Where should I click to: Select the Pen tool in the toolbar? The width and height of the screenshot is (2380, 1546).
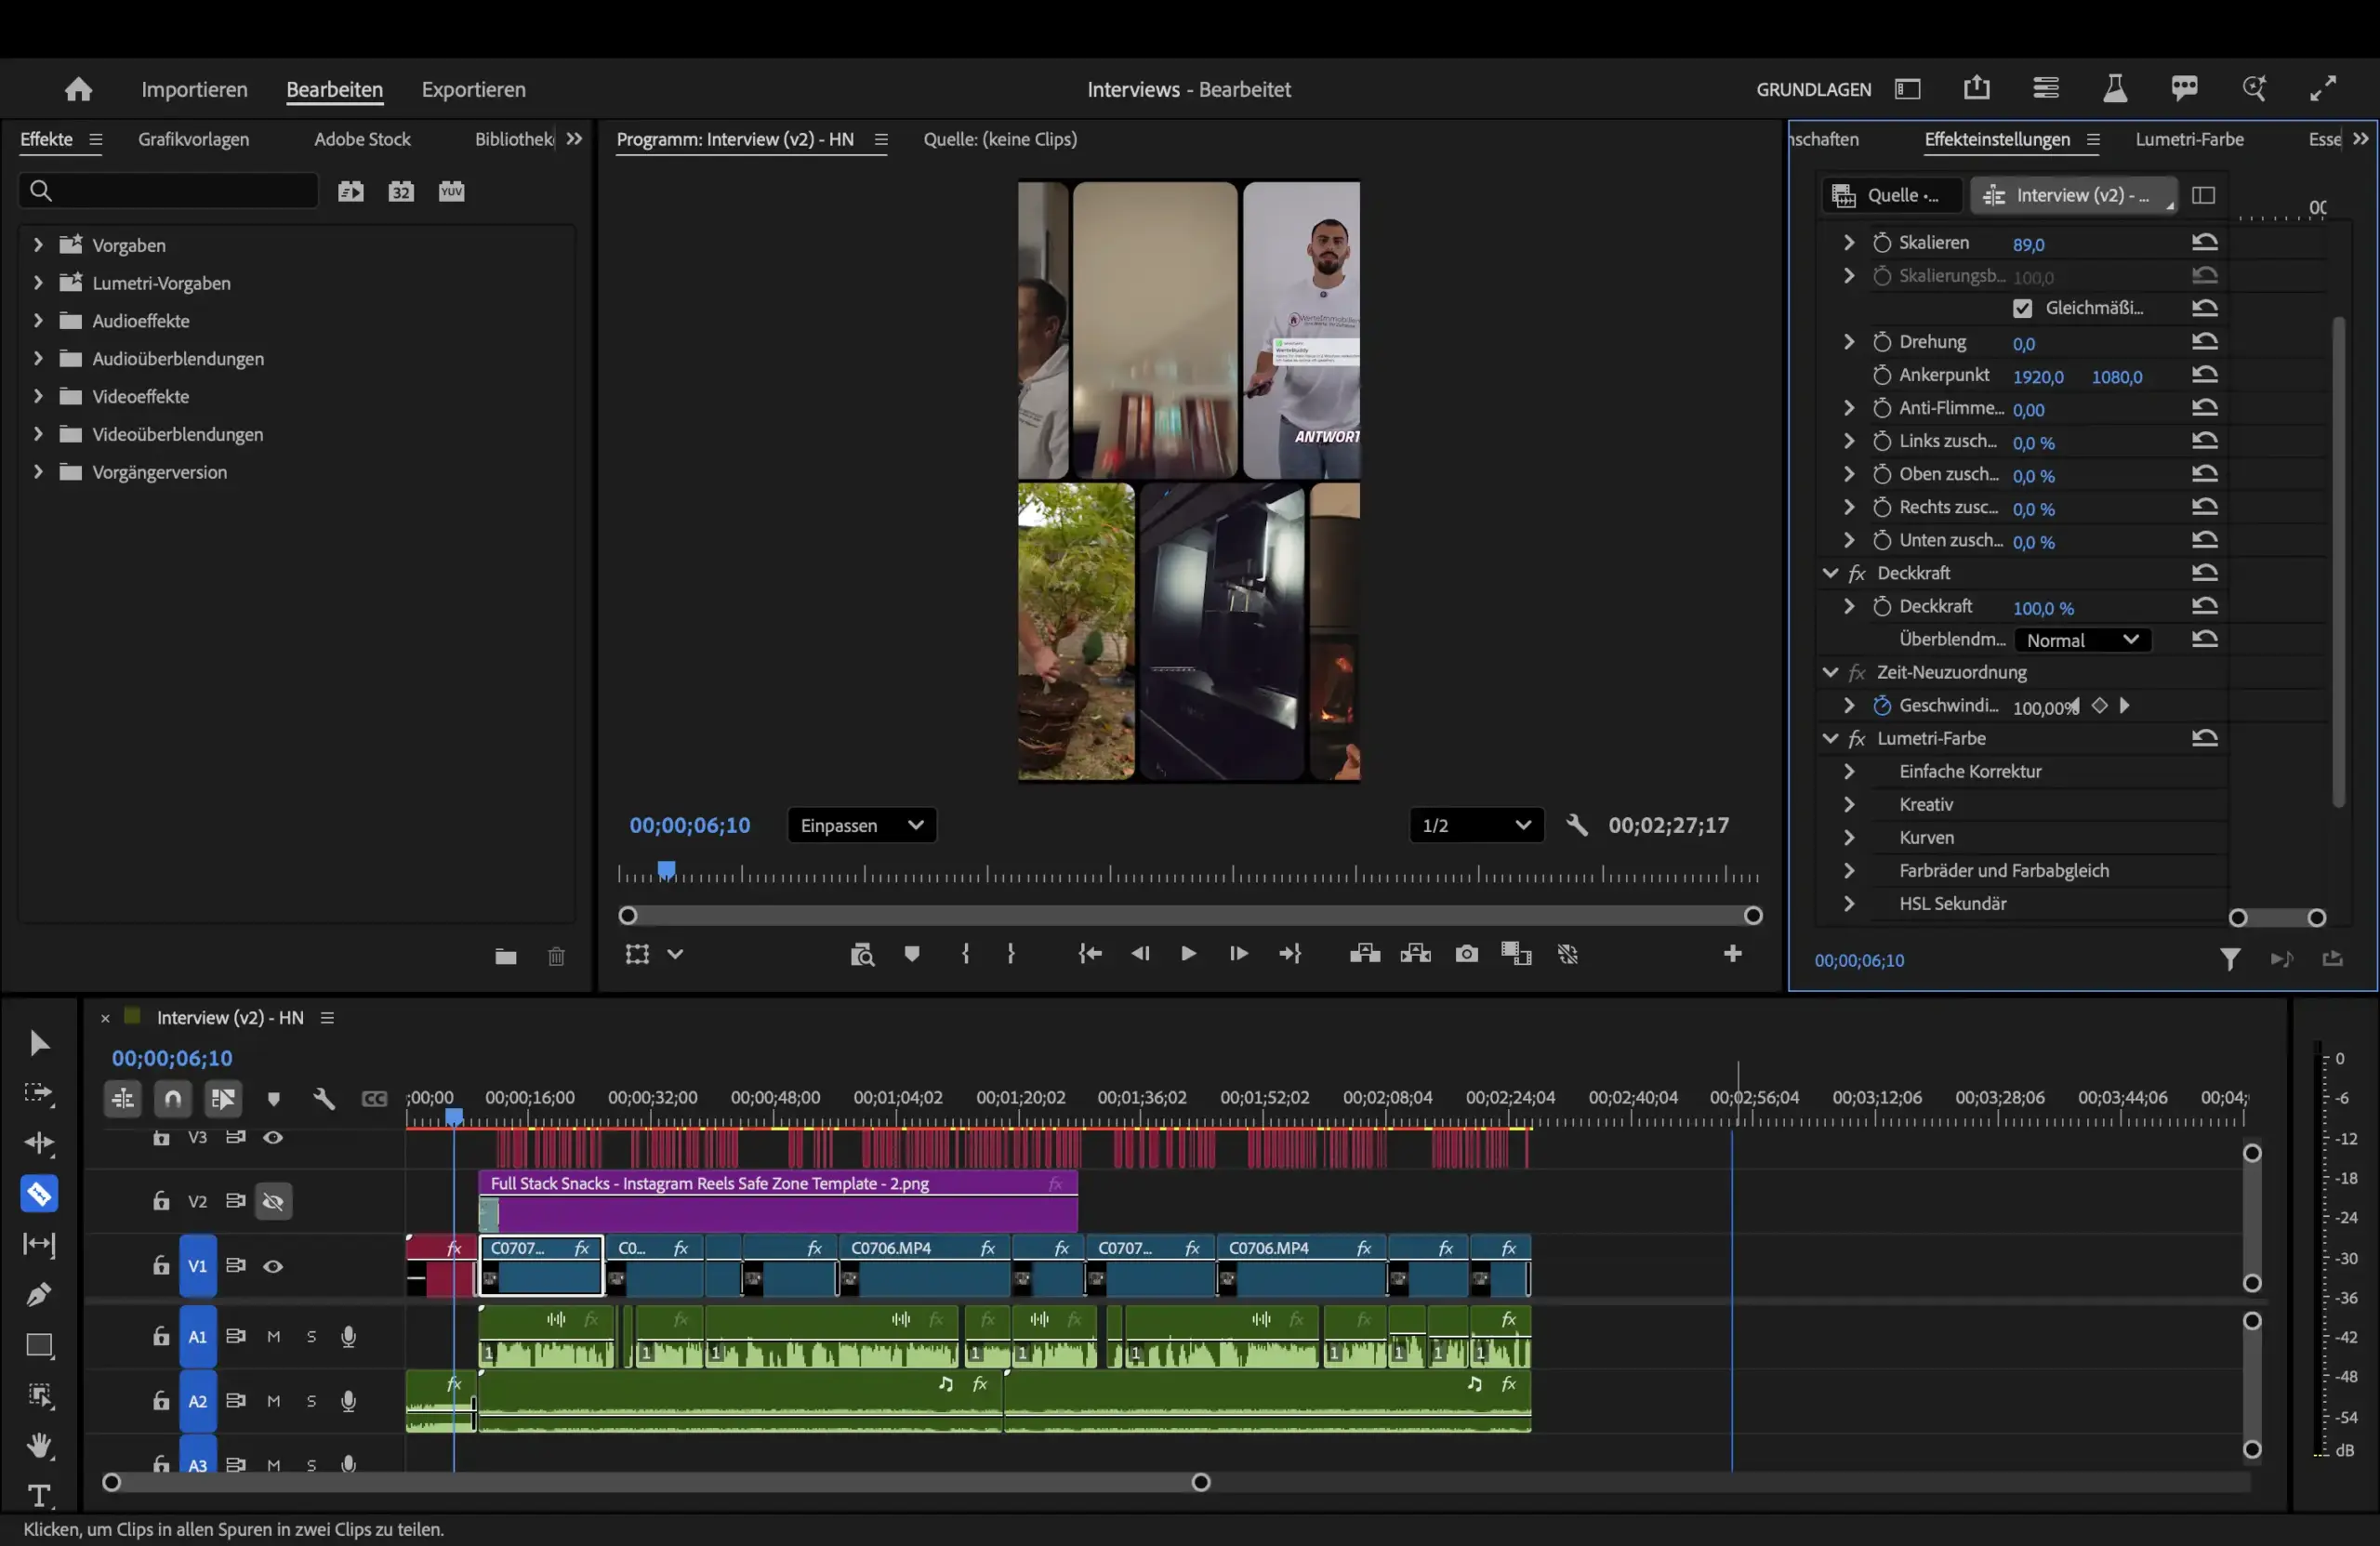pos(39,1295)
